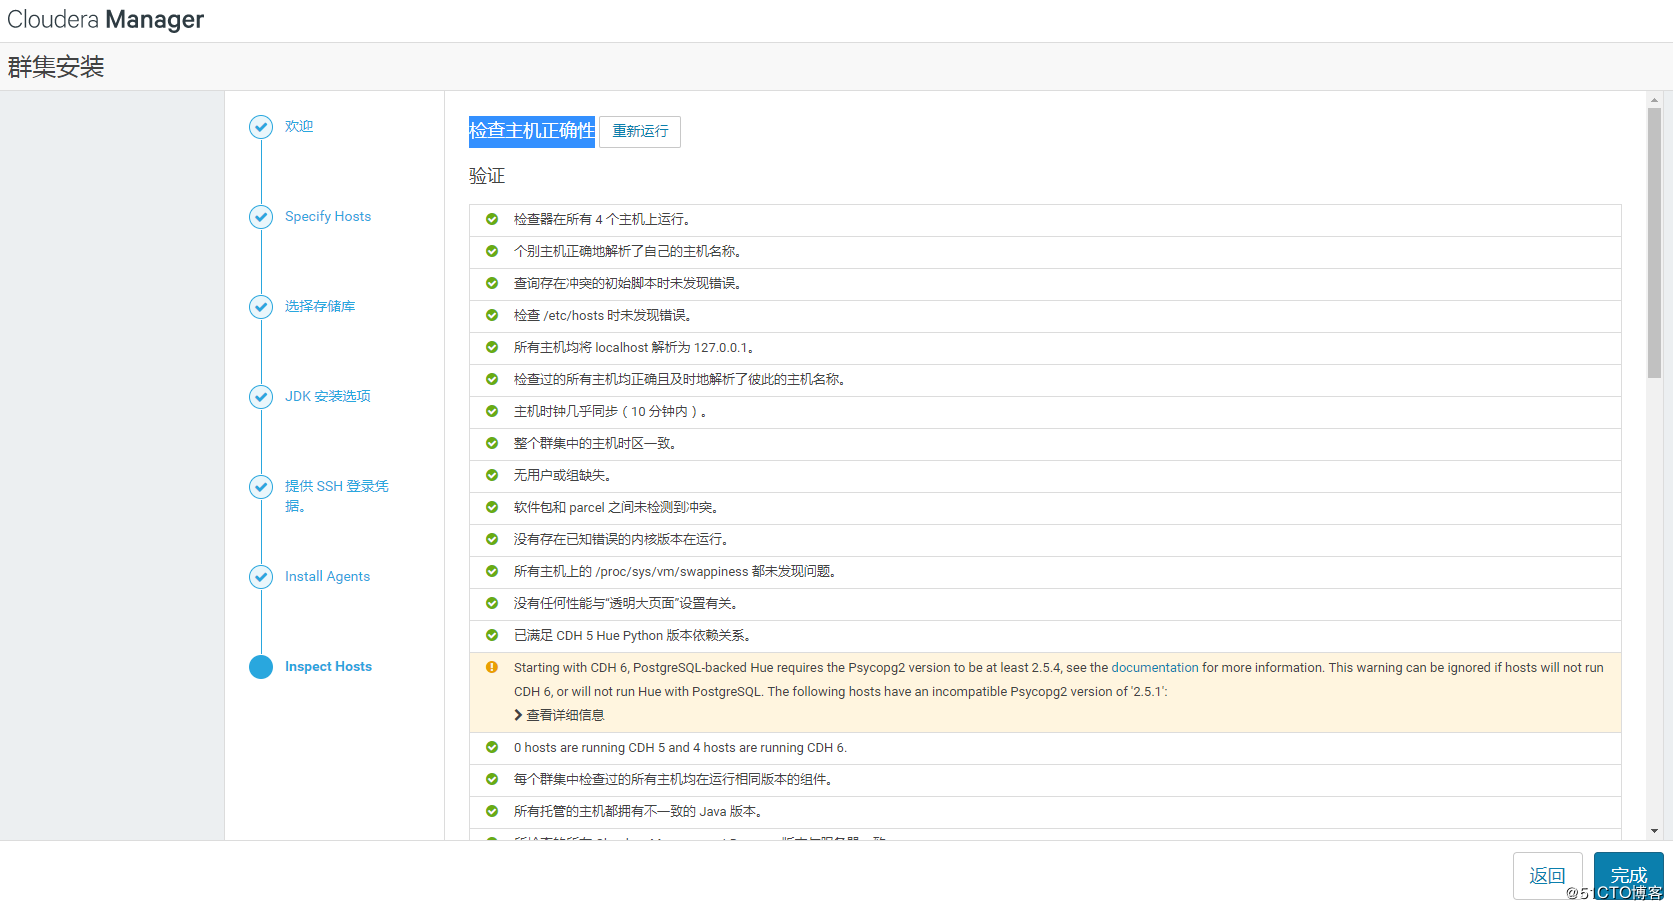Viewport: 1673px width, 910px height.
Task: Click green check beside 主机时钟几乎同步
Action: [492, 411]
